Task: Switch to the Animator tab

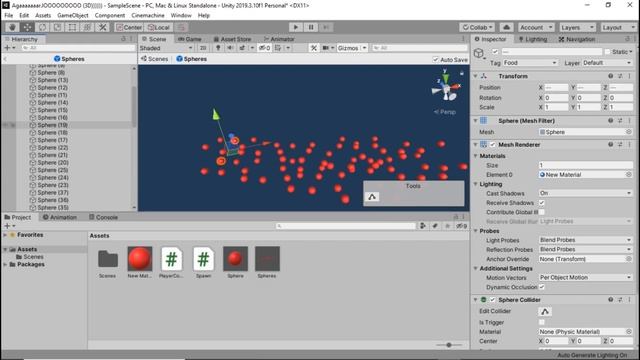Action: (279, 39)
